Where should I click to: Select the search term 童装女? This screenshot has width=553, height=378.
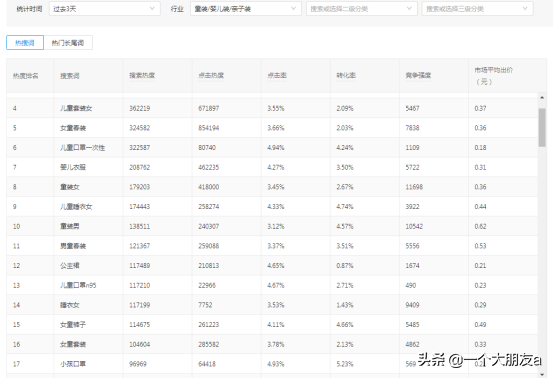coord(69,187)
